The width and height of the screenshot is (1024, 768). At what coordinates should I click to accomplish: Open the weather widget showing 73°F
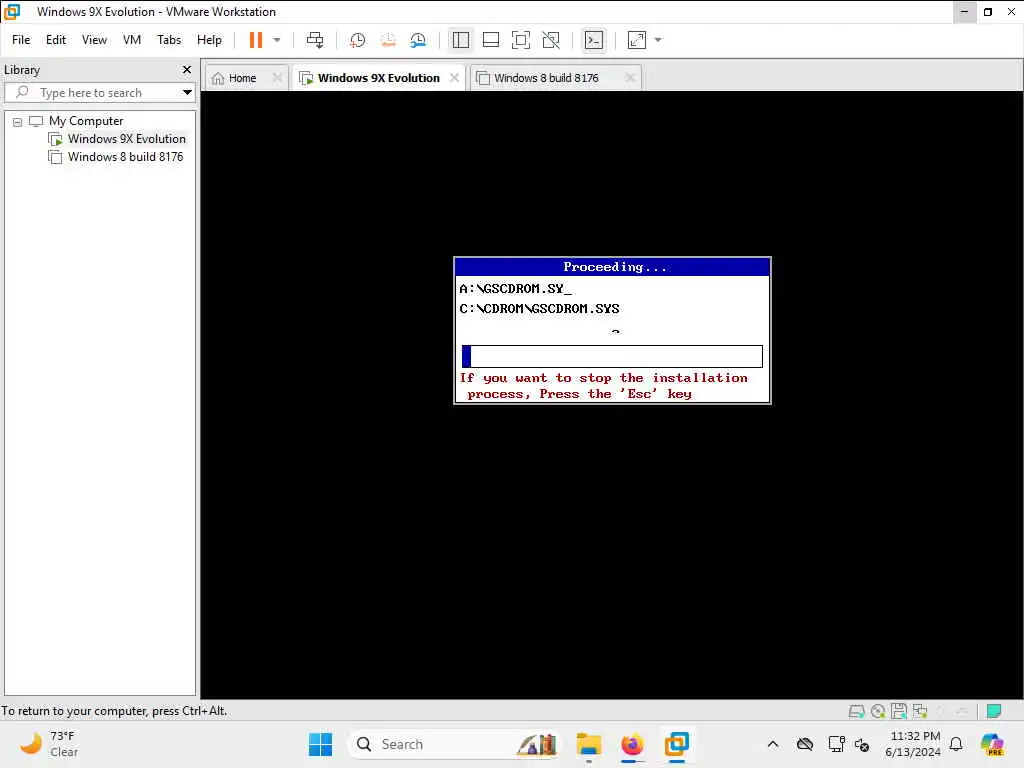coord(49,744)
